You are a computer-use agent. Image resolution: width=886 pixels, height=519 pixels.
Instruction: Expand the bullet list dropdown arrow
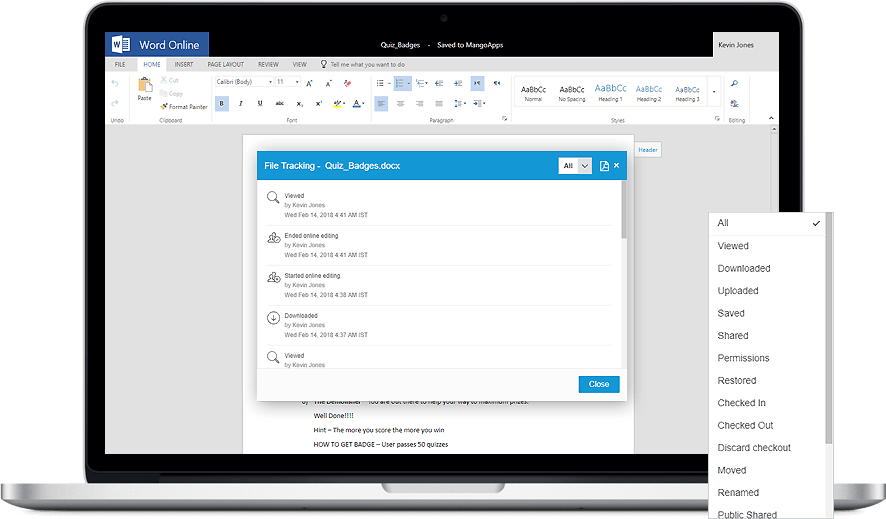coord(389,84)
